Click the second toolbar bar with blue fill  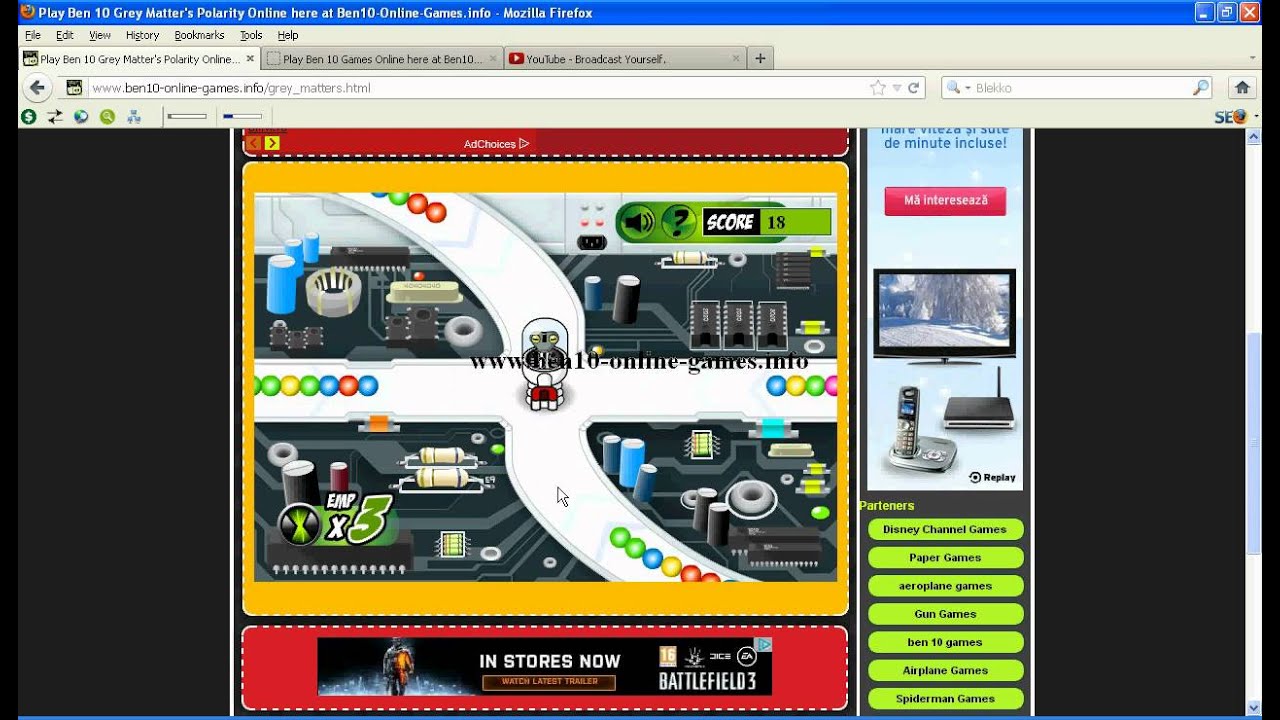click(x=242, y=117)
